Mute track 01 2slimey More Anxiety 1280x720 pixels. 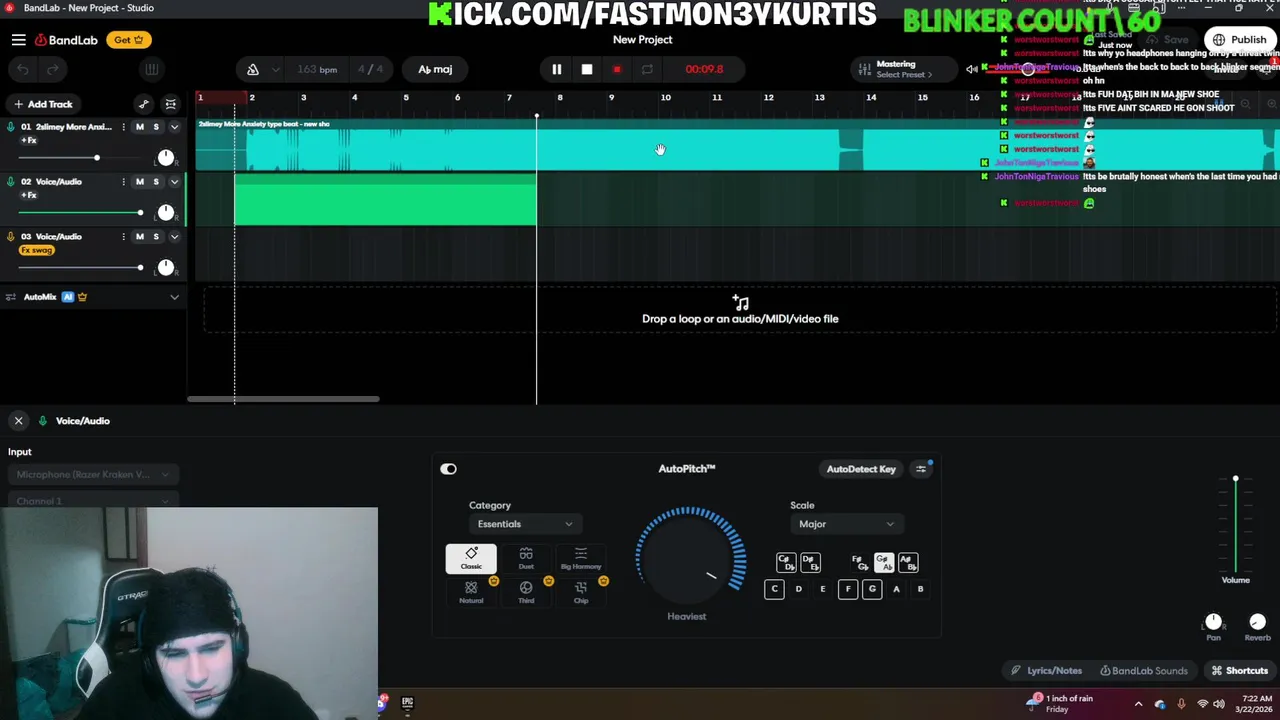coord(140,127)
